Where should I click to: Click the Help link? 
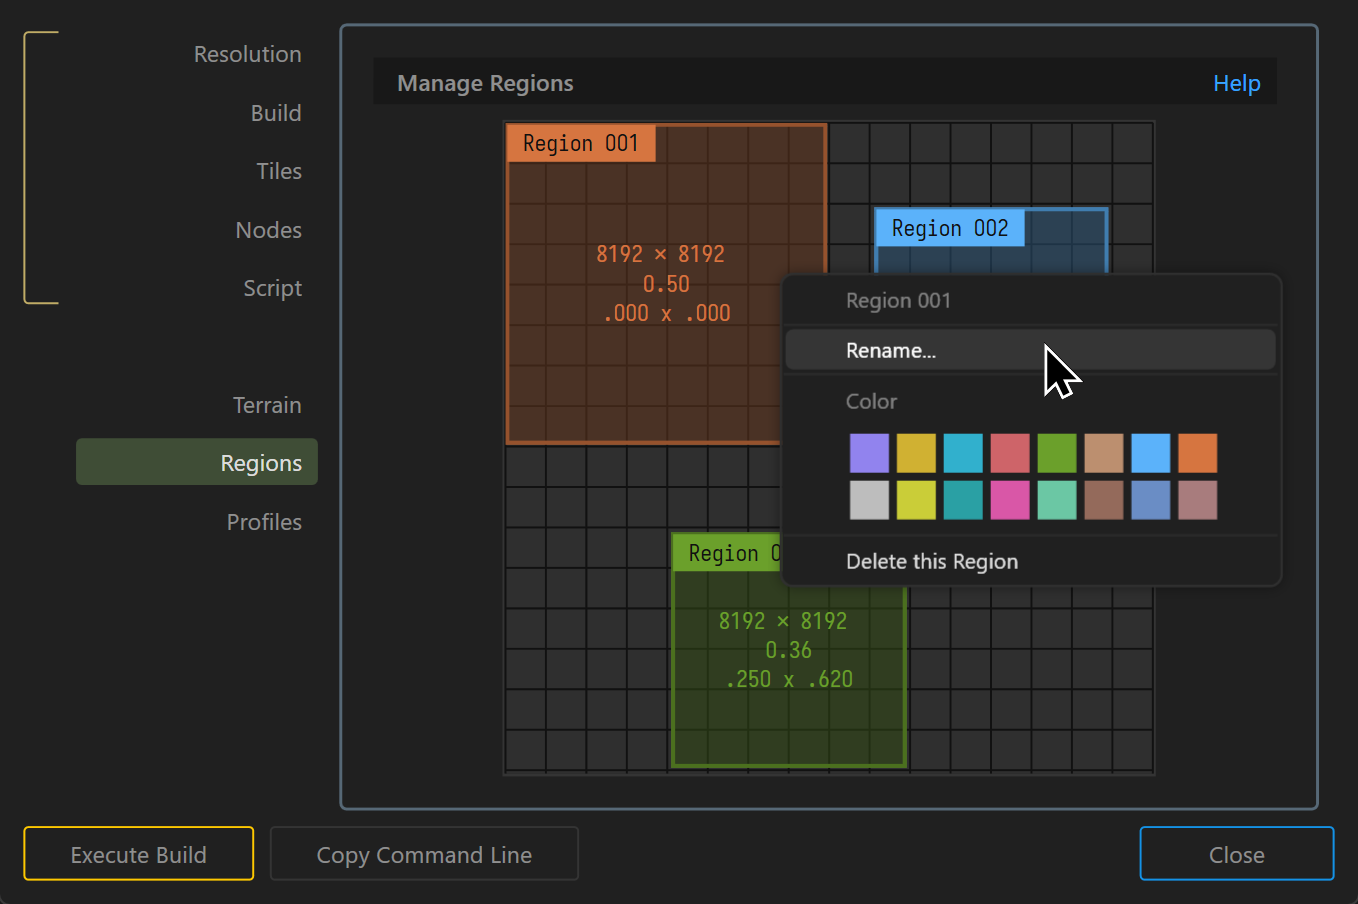(1236, 83)
